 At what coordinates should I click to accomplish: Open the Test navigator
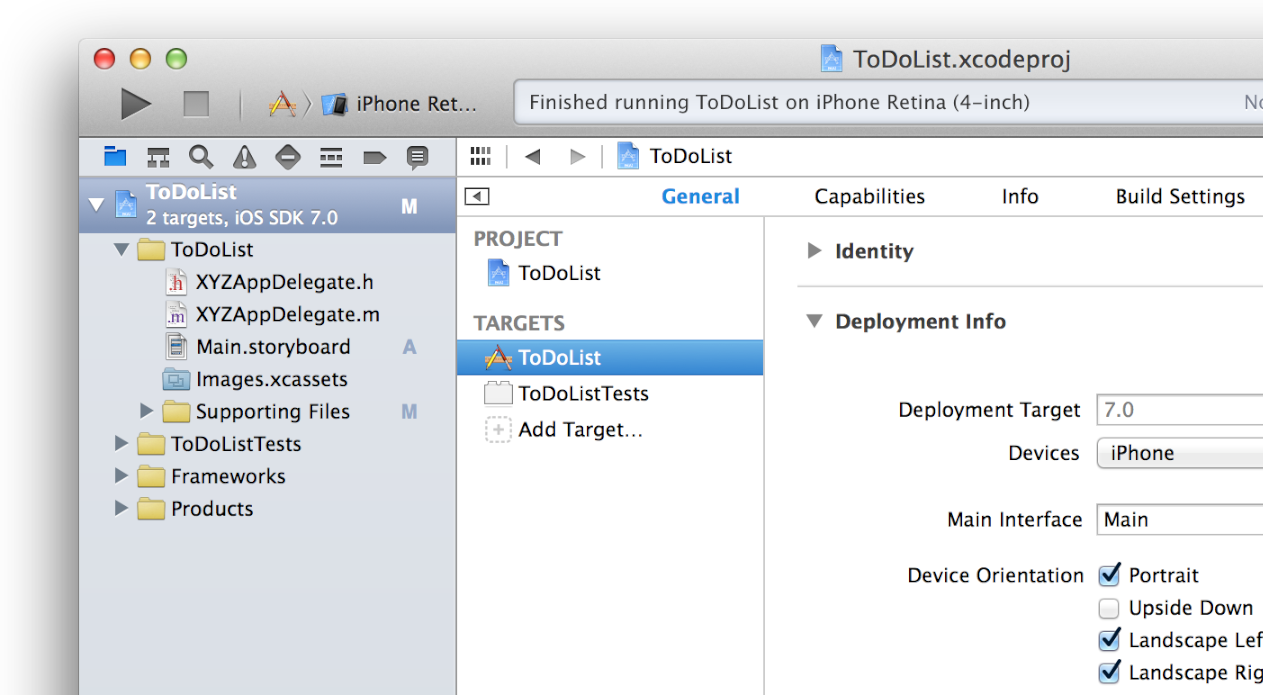tap(288, 157)
